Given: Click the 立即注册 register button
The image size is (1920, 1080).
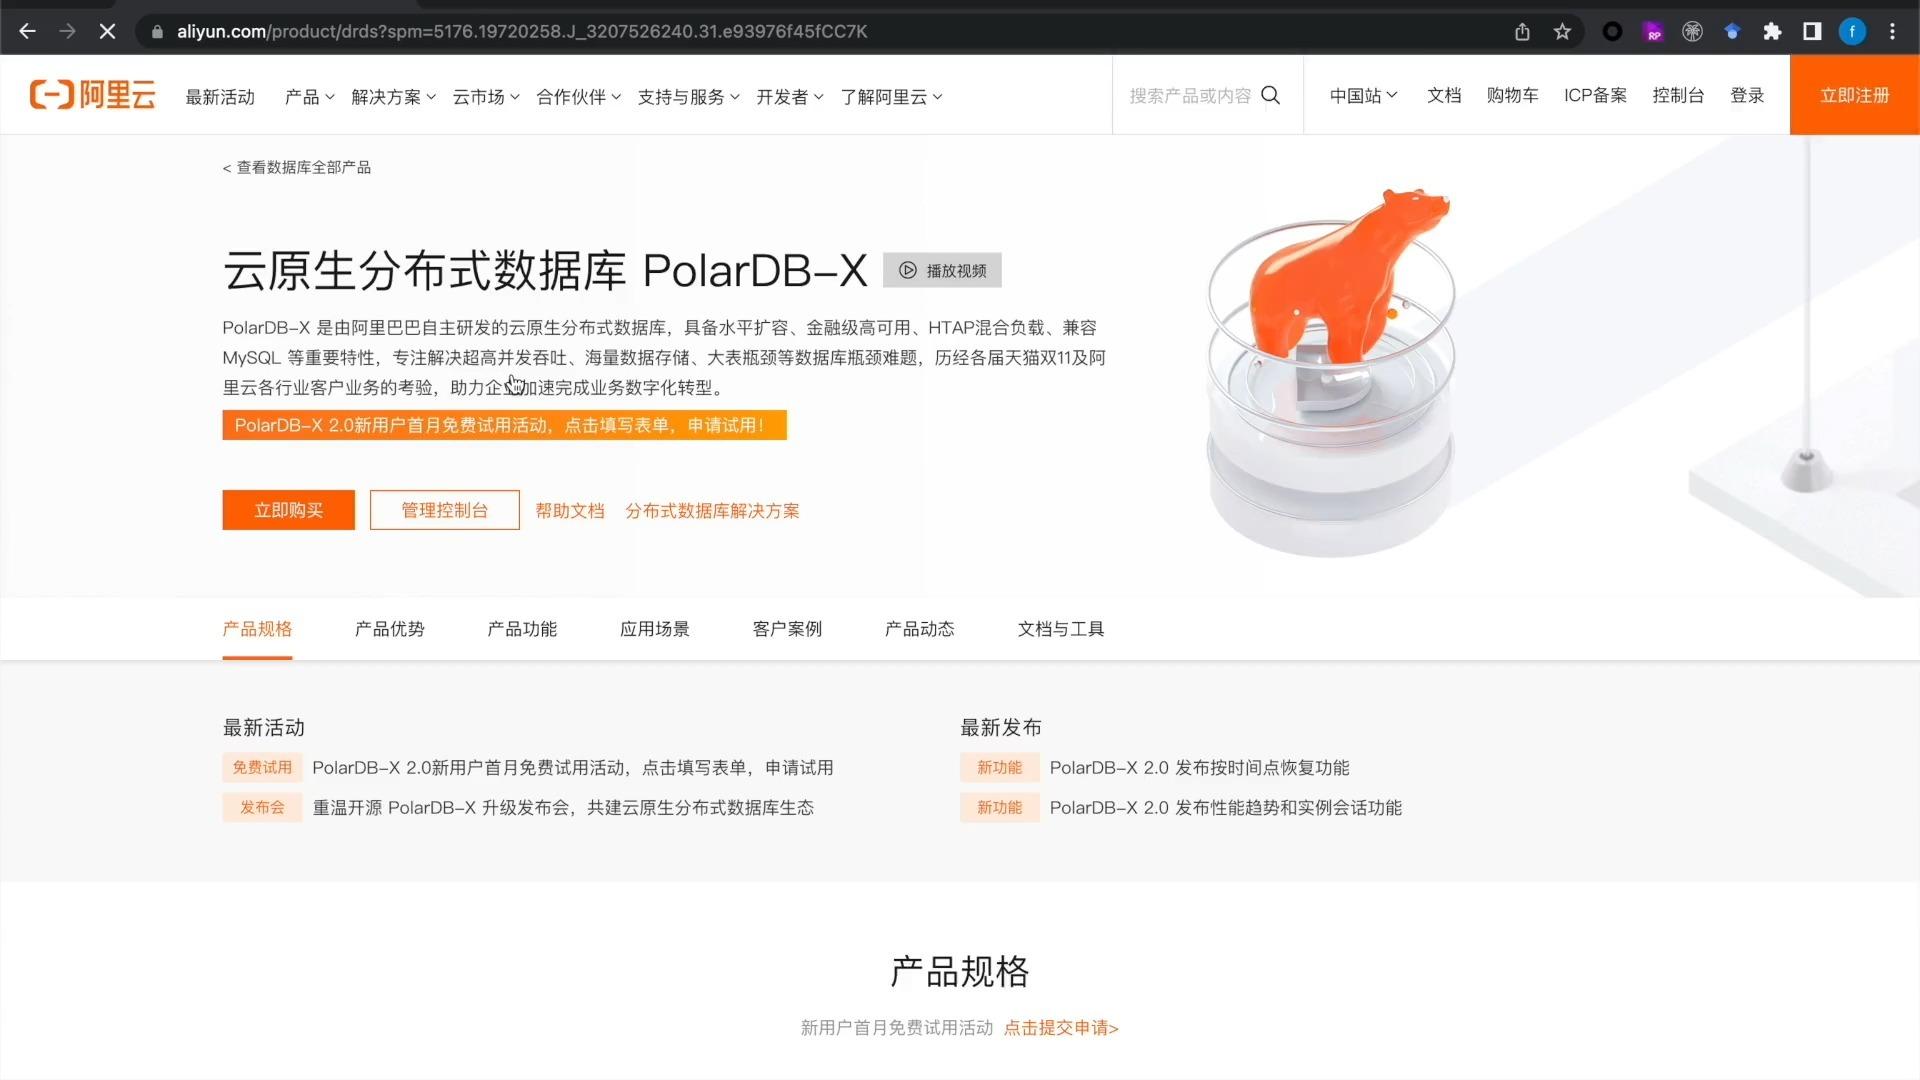Looking at the screenshot, I should [x=1855, y=95].
